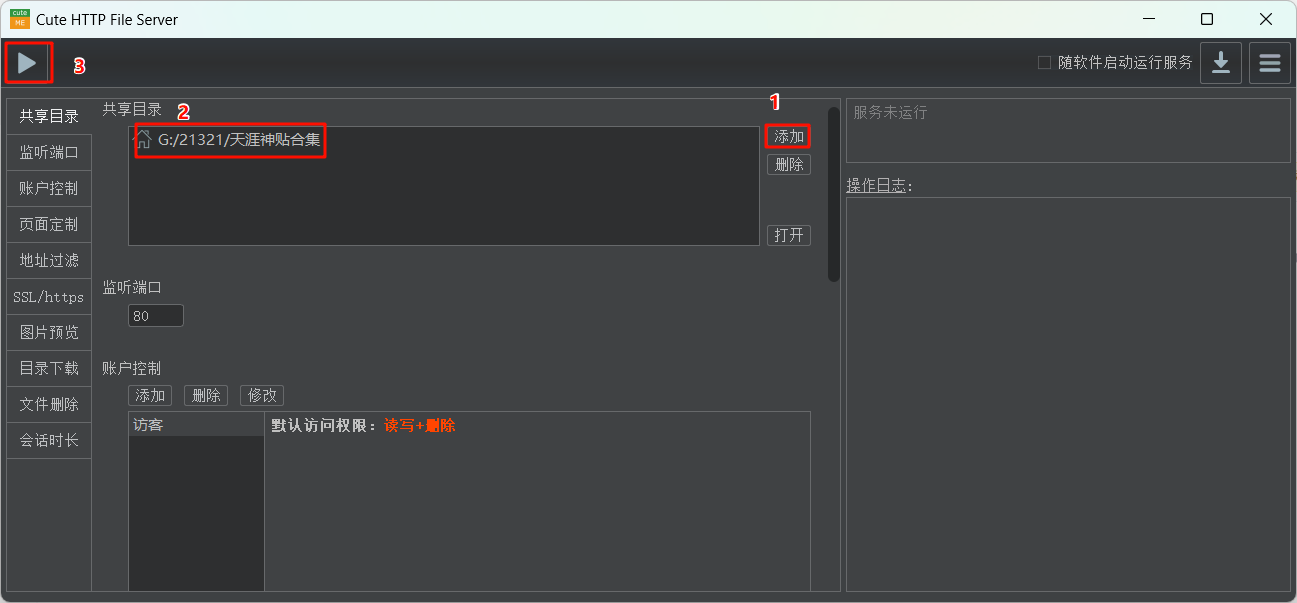Click the Cute HTTP File Server app icon
Image resolution: width=1297 pixels, height=603 pixels.
[20, 19]
